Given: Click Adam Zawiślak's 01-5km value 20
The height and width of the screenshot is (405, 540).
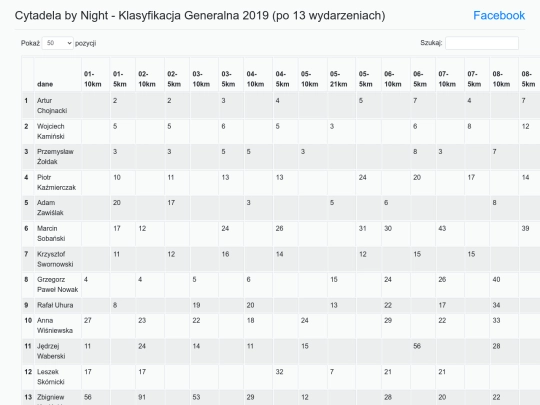Looking at the screenshot, I should pos(117,202).
